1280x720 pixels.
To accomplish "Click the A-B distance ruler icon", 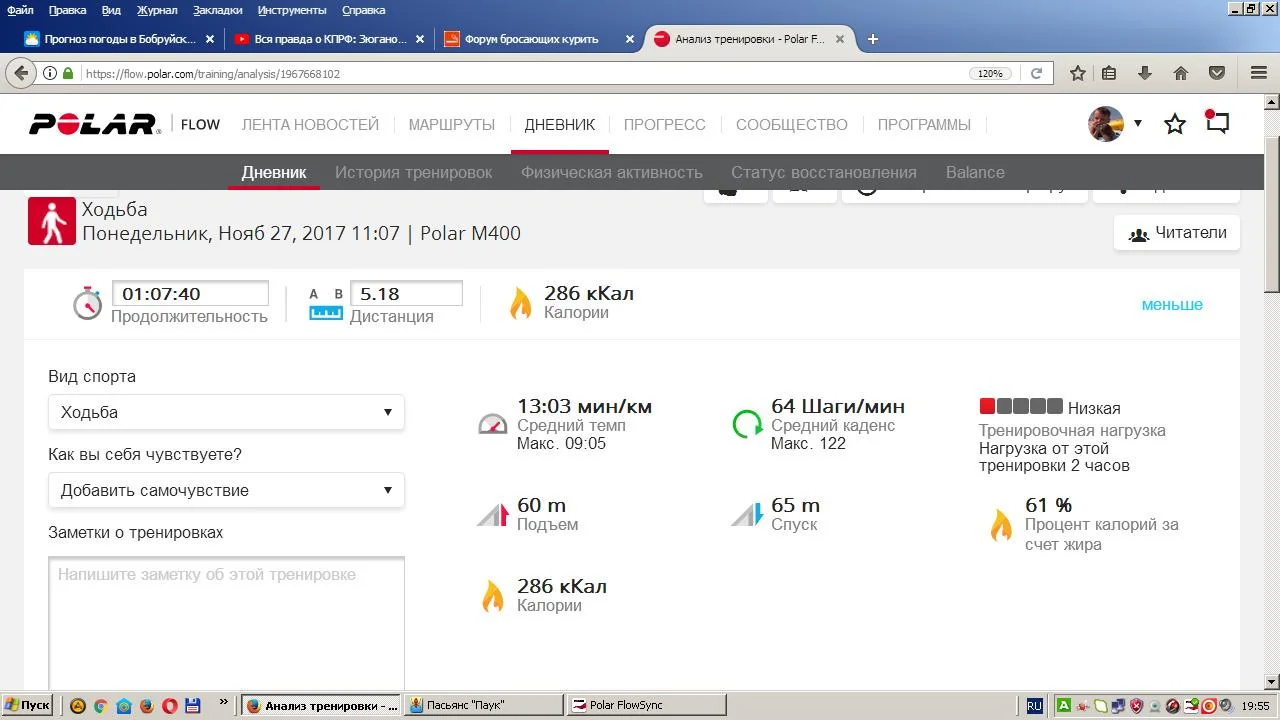I will (326, 303).
